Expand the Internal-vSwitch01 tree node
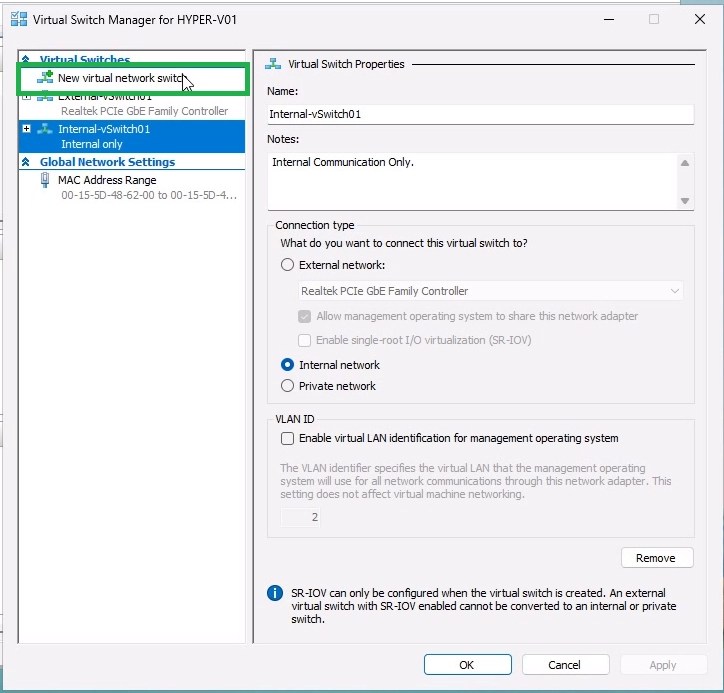Viewport: 724px width, 693px height. click(26, 129)
